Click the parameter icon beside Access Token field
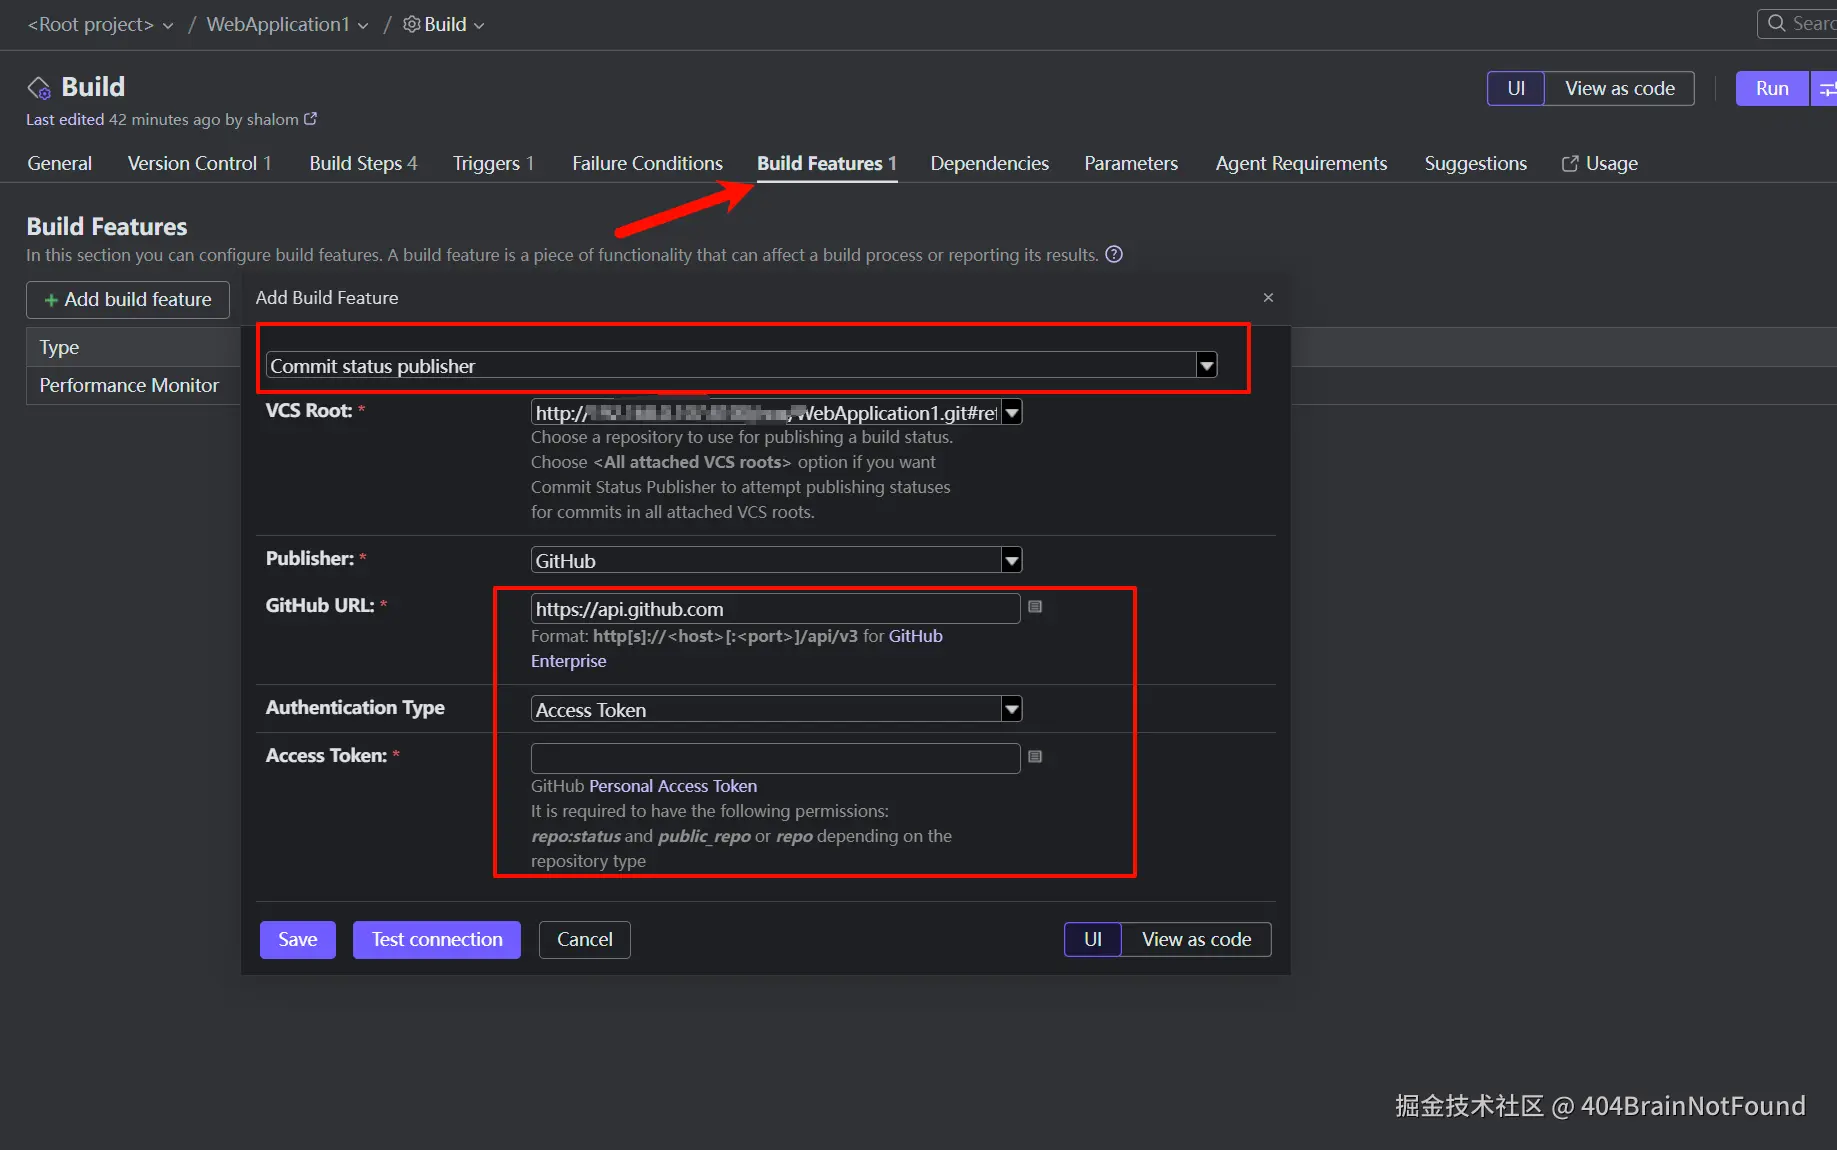The width and height of the screenshot is (1837, 1150). [x=1035, y=757]
